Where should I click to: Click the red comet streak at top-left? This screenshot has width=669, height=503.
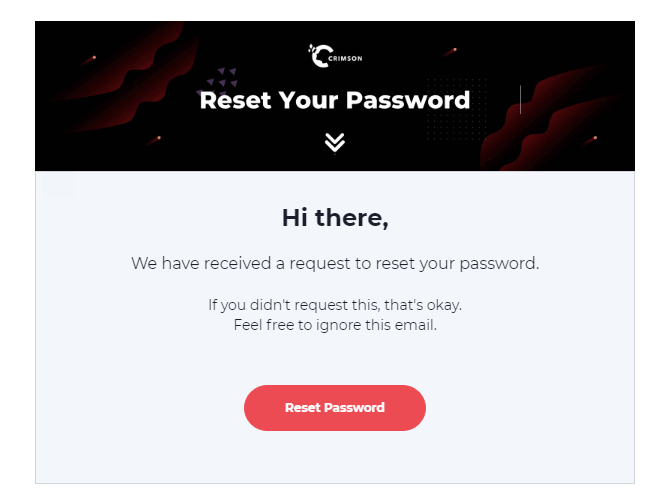(92, 58)
